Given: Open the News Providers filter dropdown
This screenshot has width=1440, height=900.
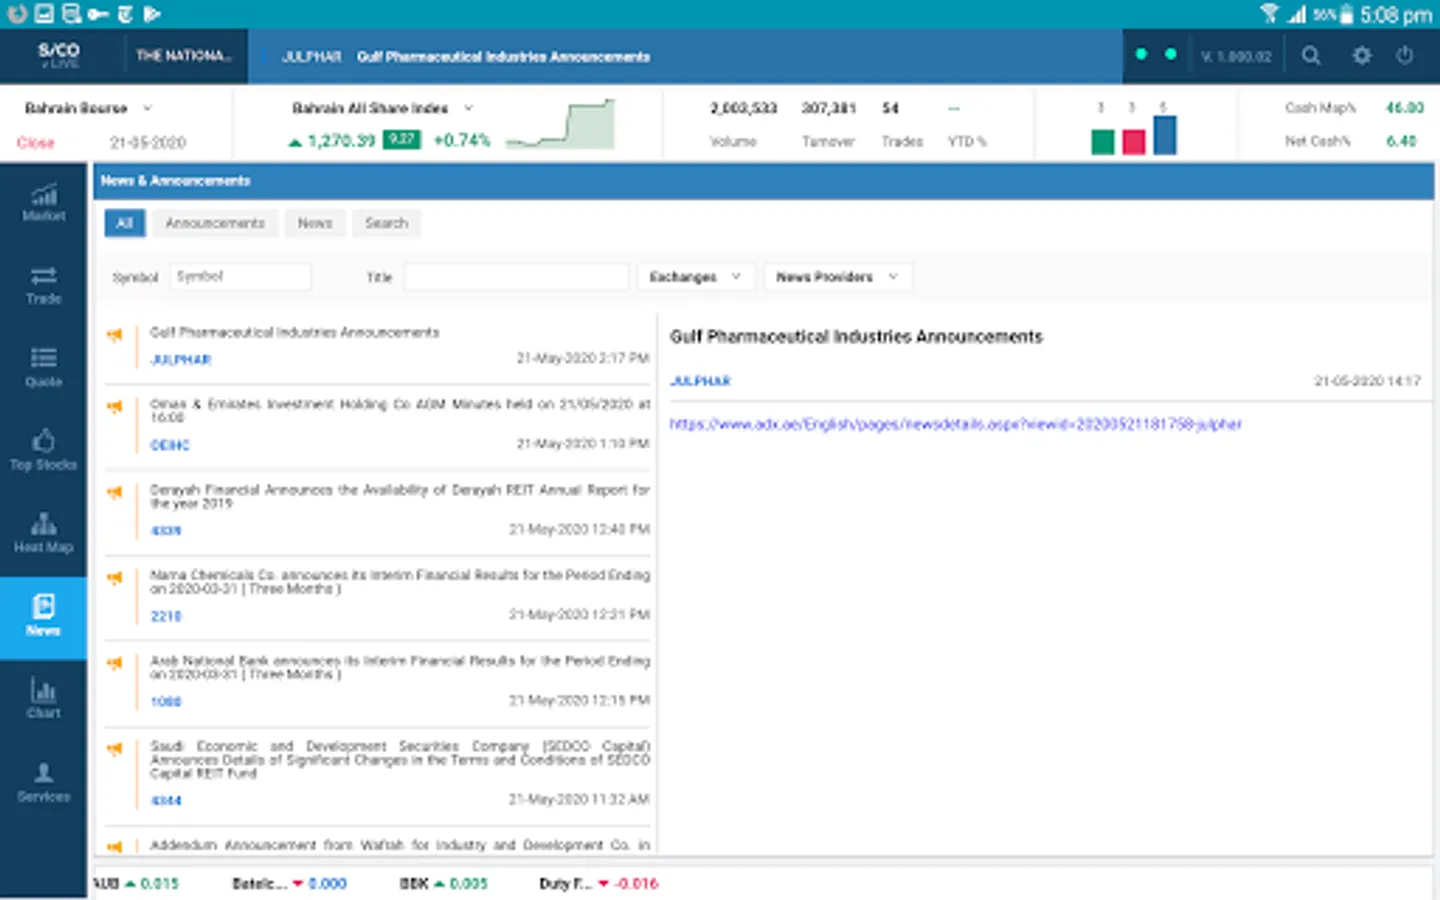Looking at the screenshot, I should pyautogui.click(x=837, y=277).
